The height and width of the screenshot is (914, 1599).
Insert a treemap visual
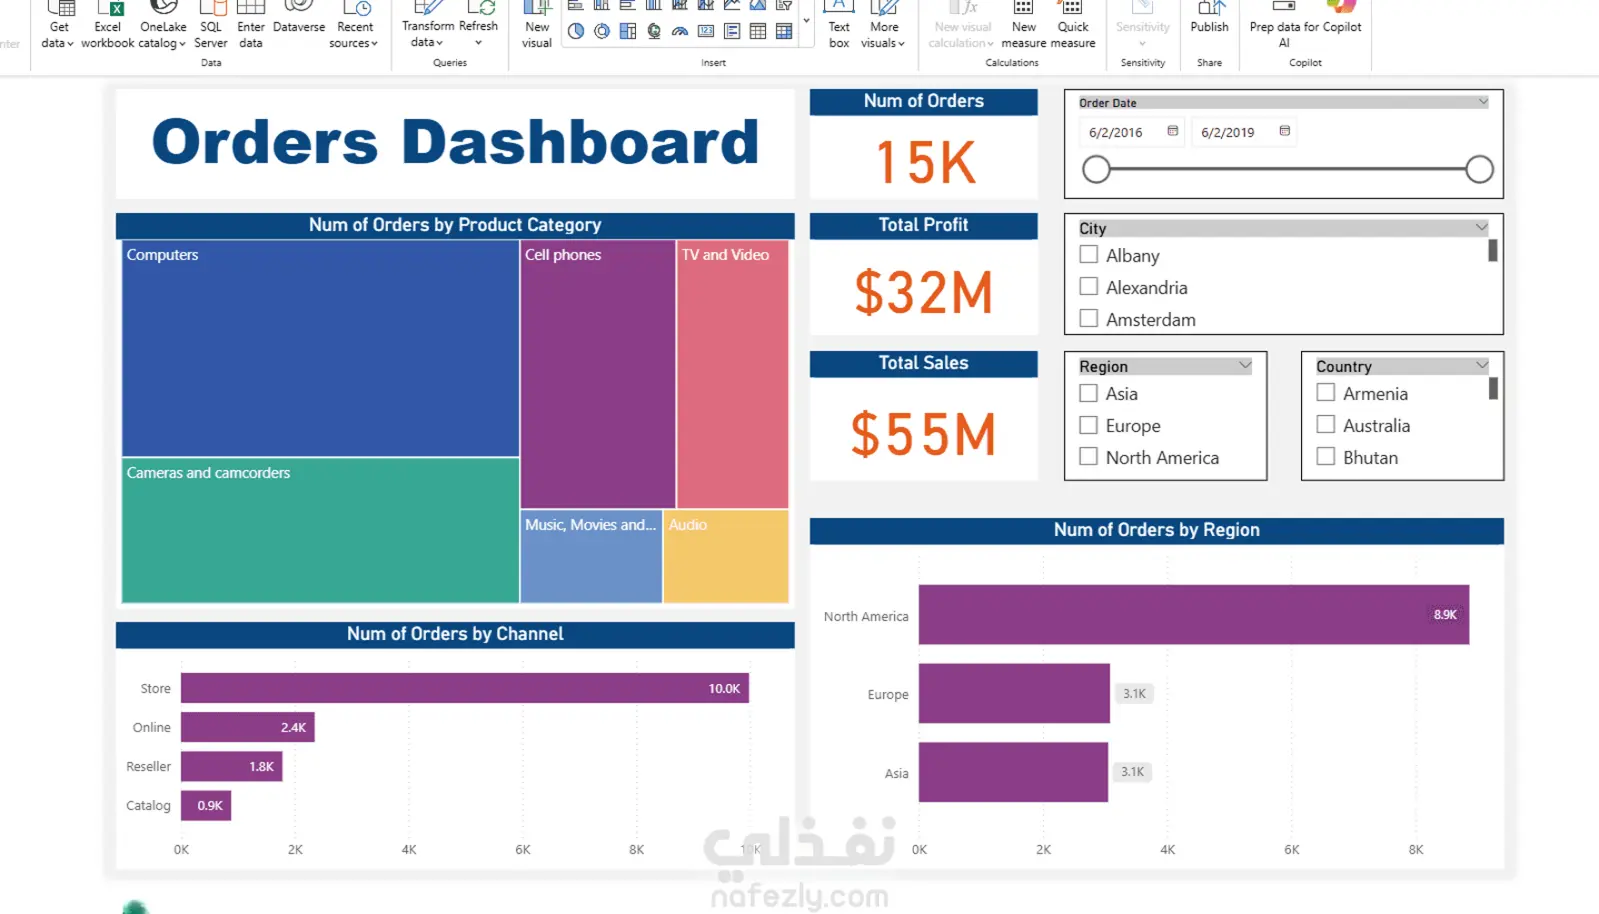[x=628, y=31]
